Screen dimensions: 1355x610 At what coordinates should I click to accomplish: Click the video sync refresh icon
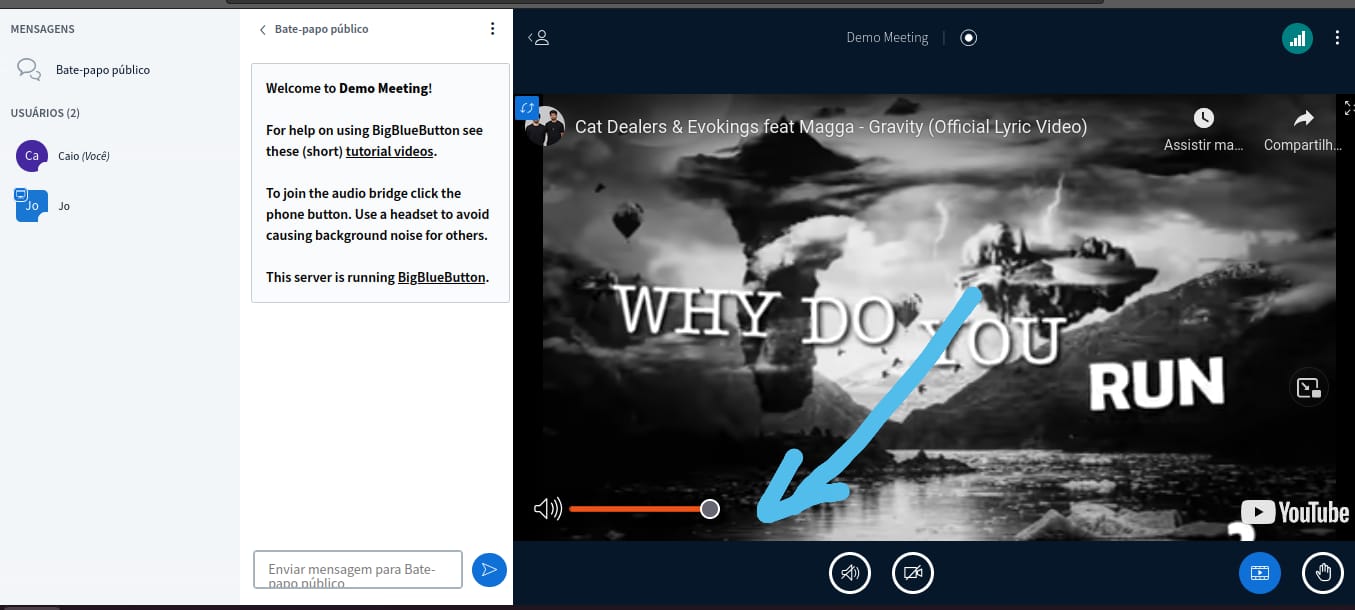pyautogui.click(x=527, y=108)
